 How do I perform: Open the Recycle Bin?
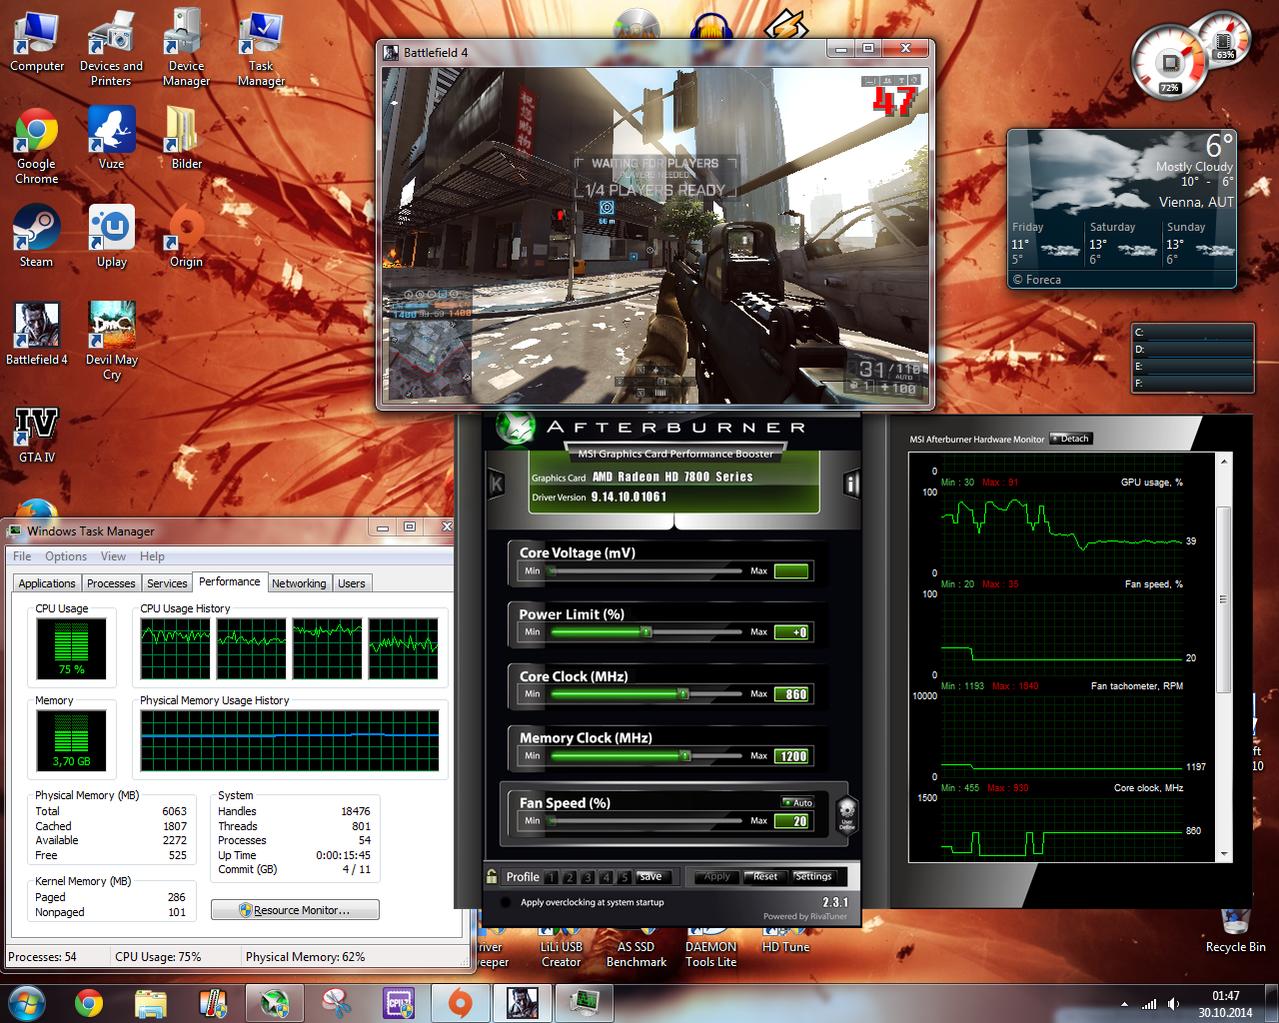coord(1236,930)
